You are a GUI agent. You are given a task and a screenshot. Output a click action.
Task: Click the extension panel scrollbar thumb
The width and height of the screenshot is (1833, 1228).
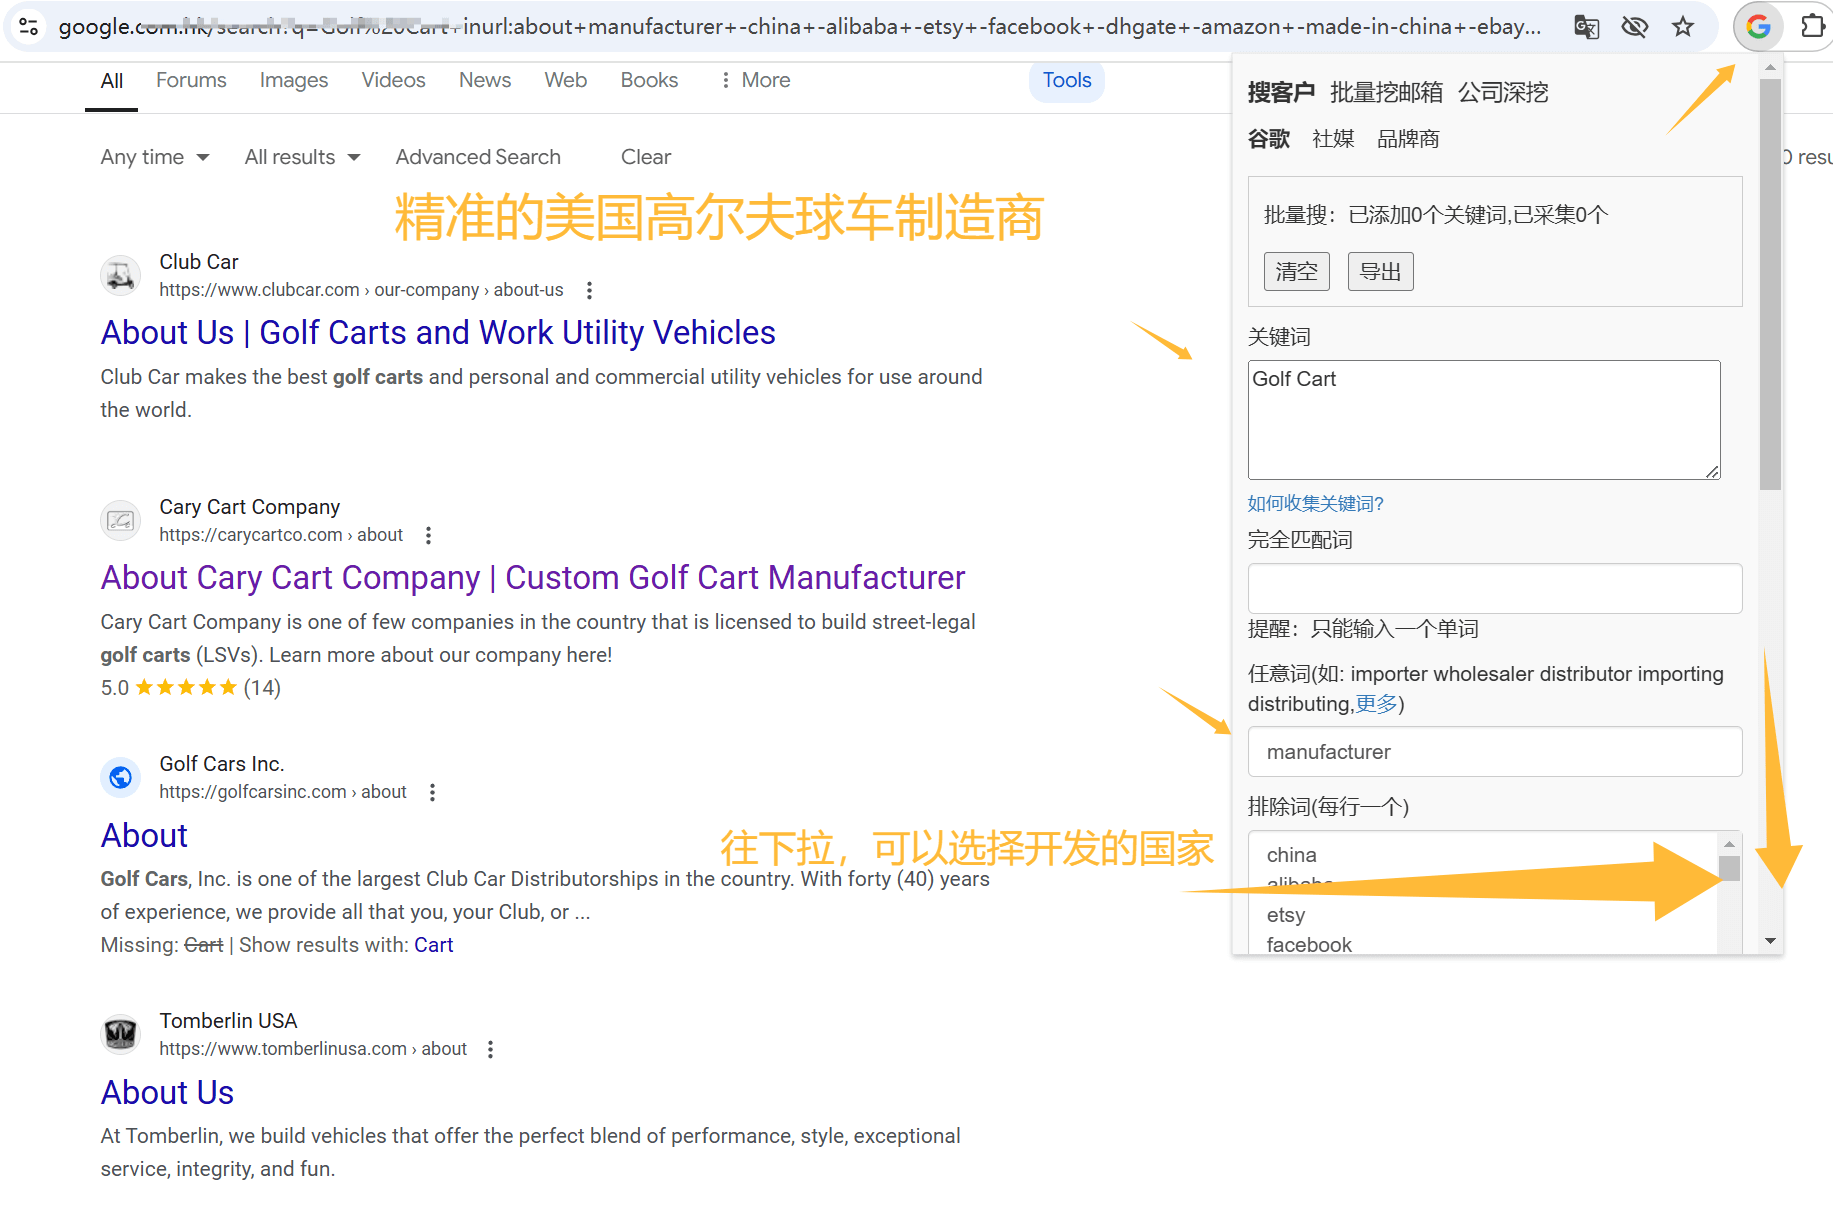pyautogui.click(x=1770, y=285)
